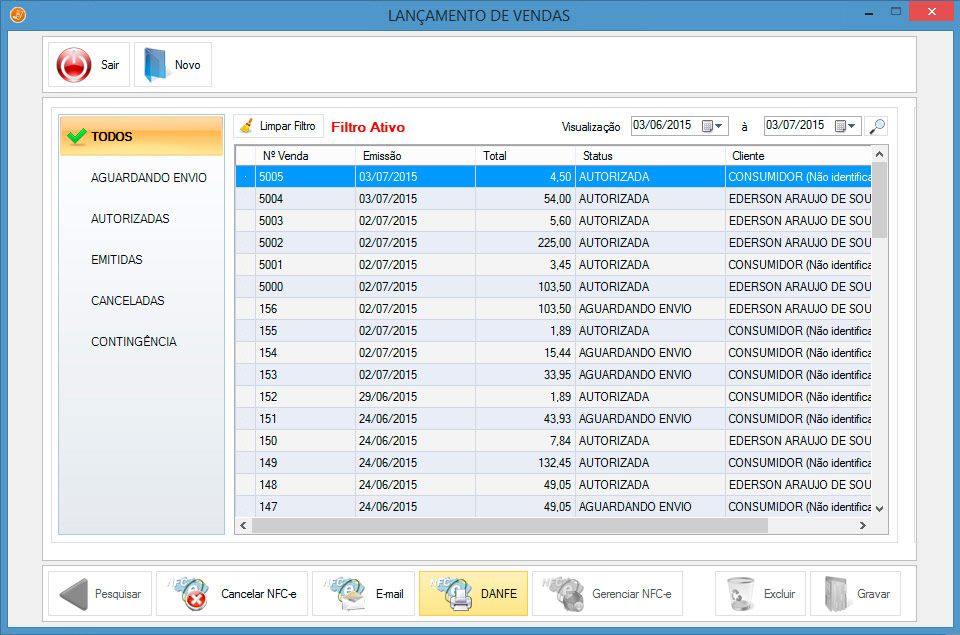The image size is (960, 635).
Task: Click the Gravar folder icon
Action: 837,594
